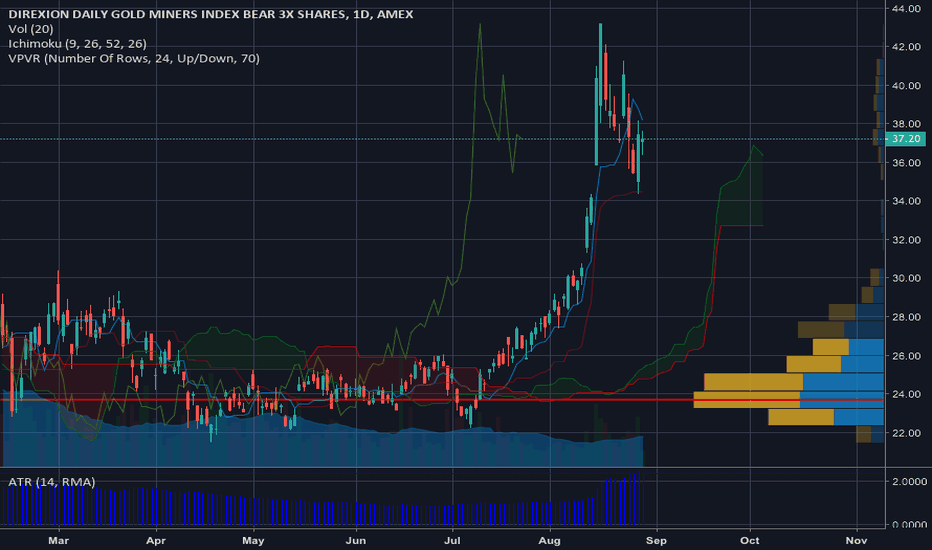
Task: Click the Oct label on time axis
Action: [x=750, y=540]
